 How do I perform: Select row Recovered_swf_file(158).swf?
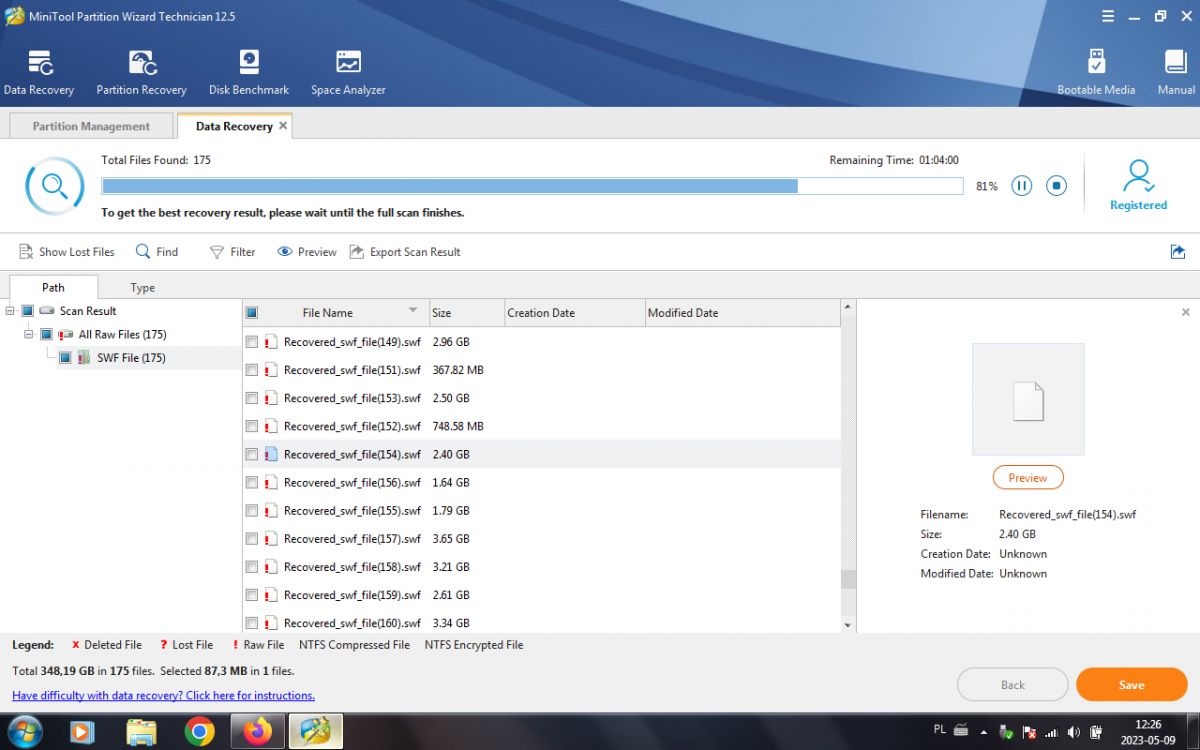(x=541, y=567)
